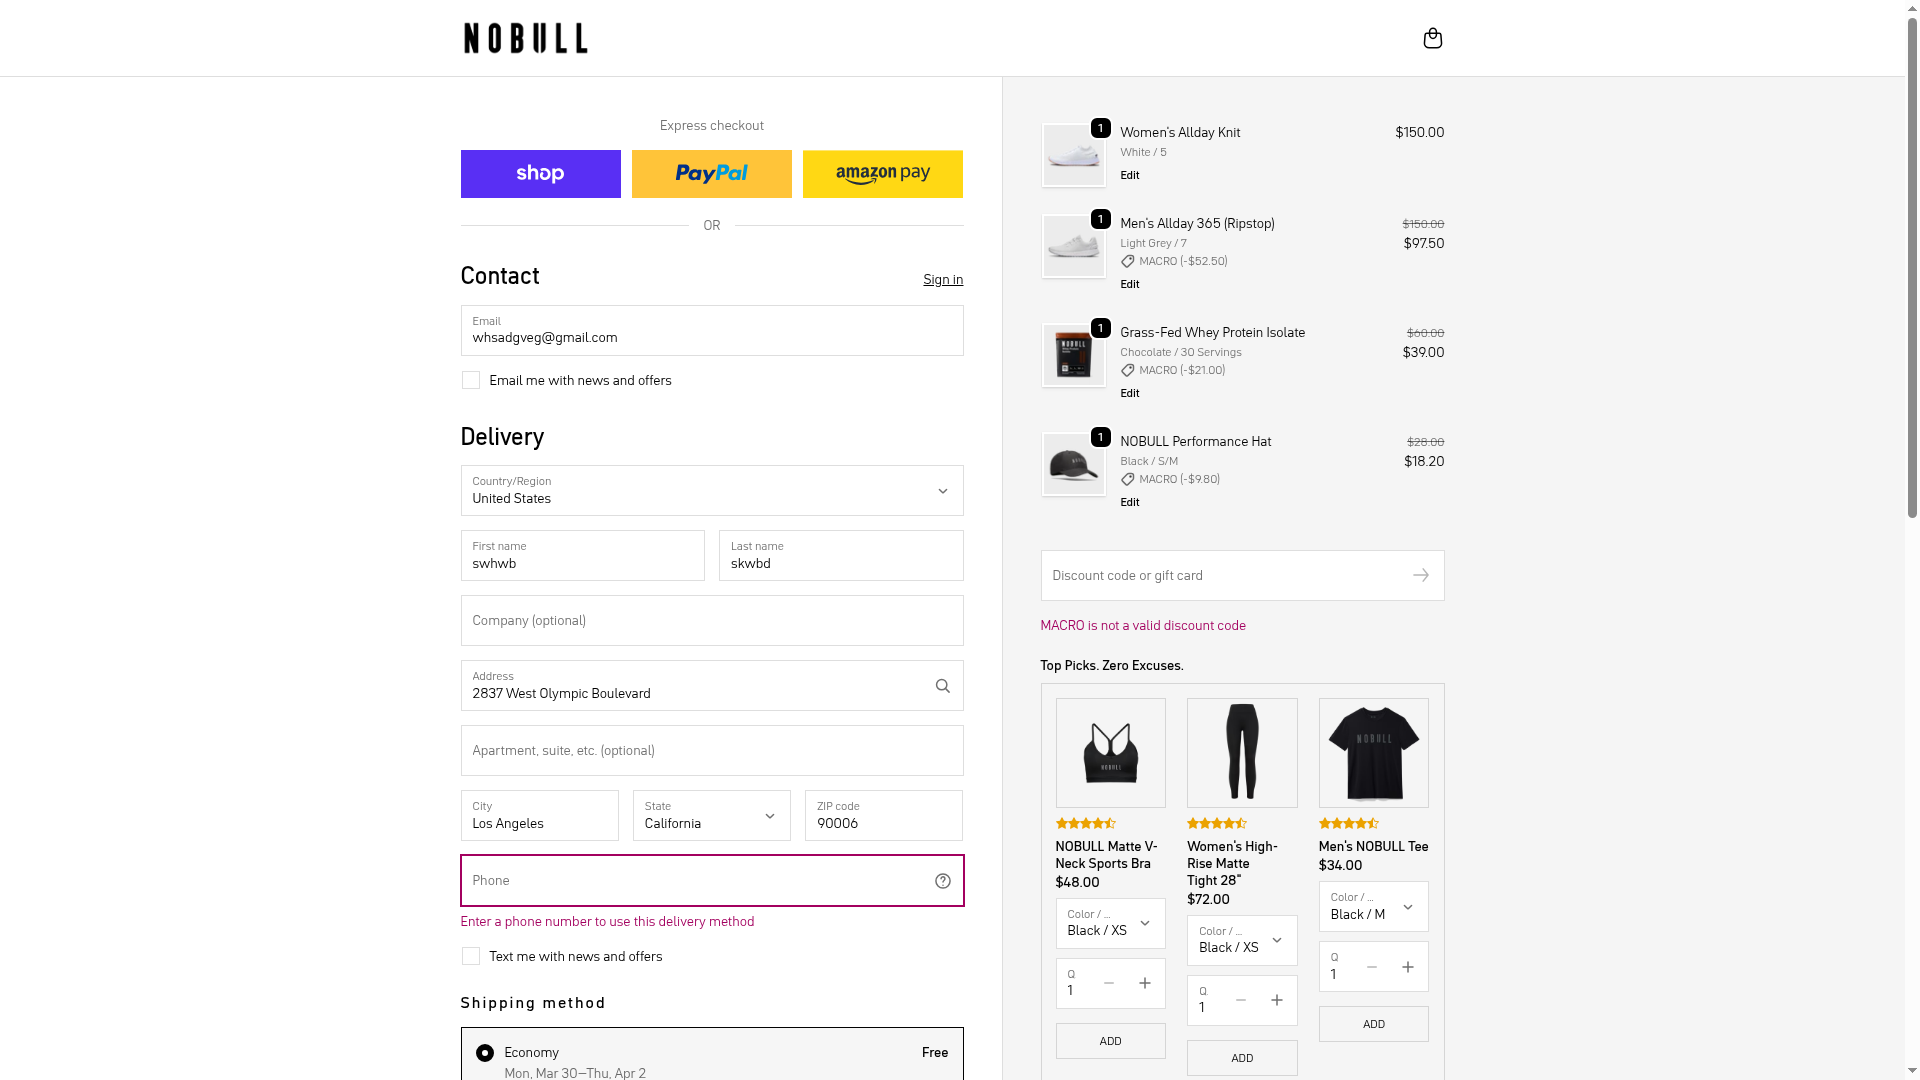Screen dimensions: 1920x1080
Task: Select the Economy shipping radio button
Action: 485,1053
